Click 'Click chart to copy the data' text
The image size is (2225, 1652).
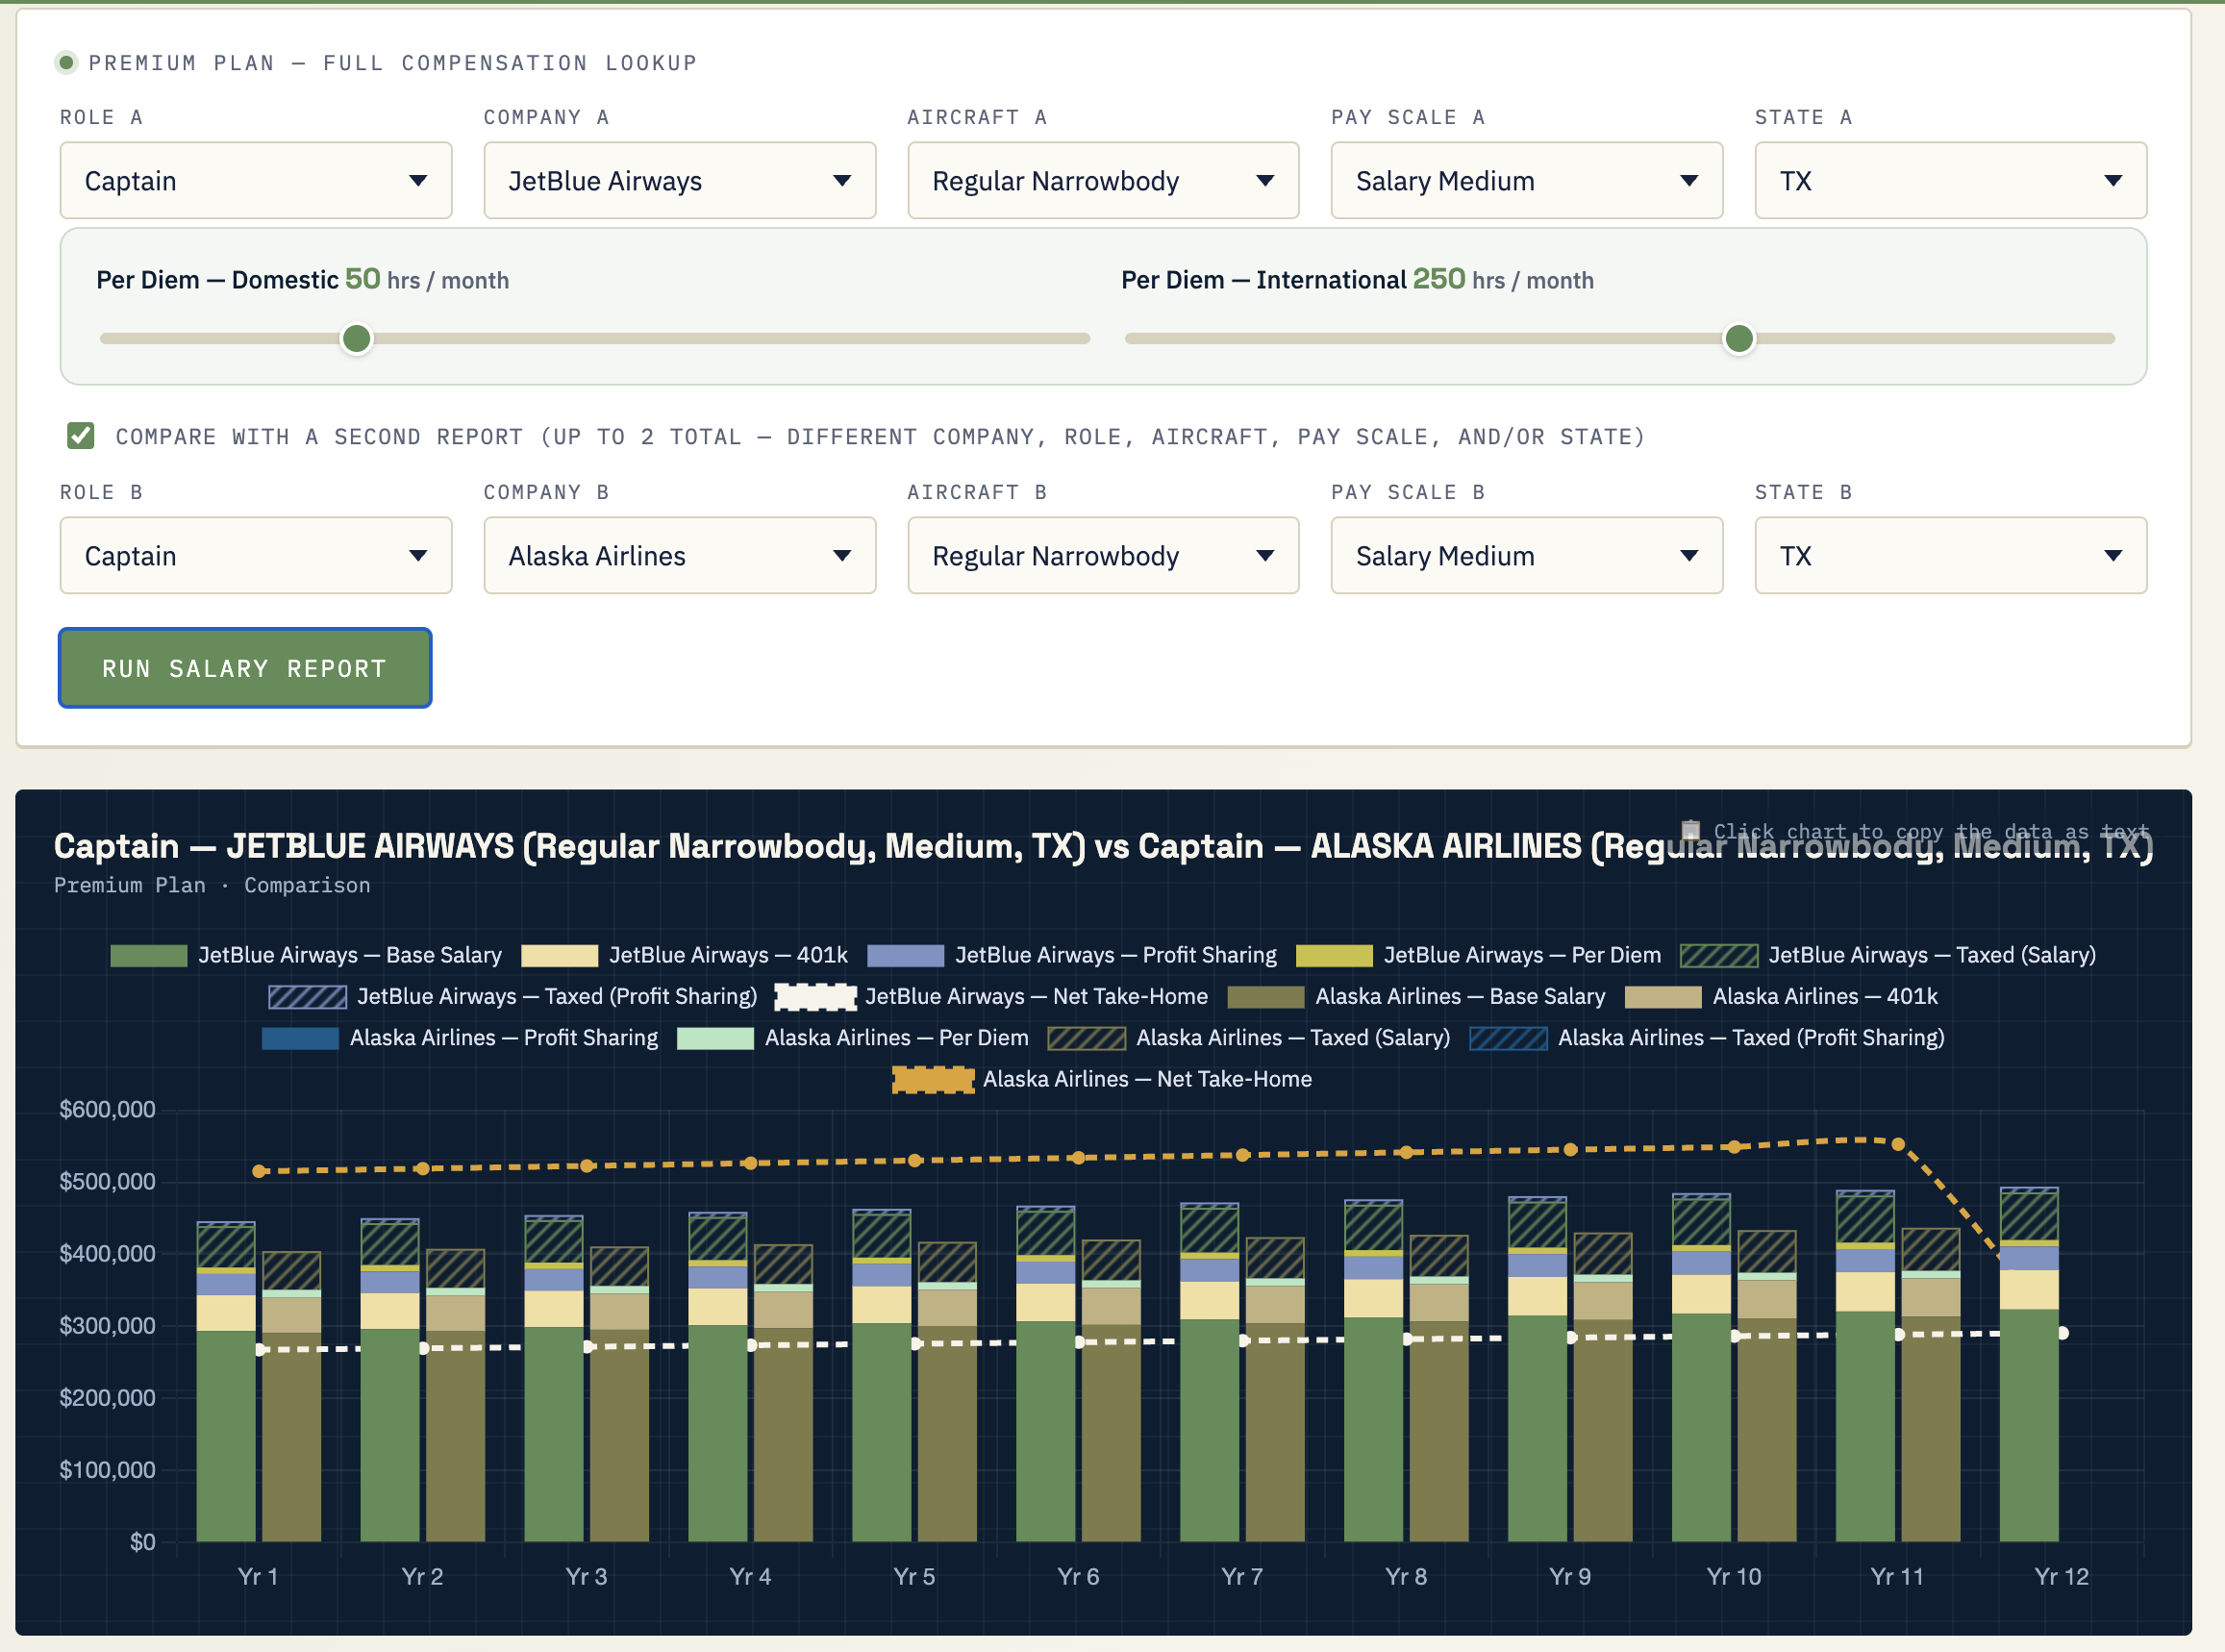1931,832
